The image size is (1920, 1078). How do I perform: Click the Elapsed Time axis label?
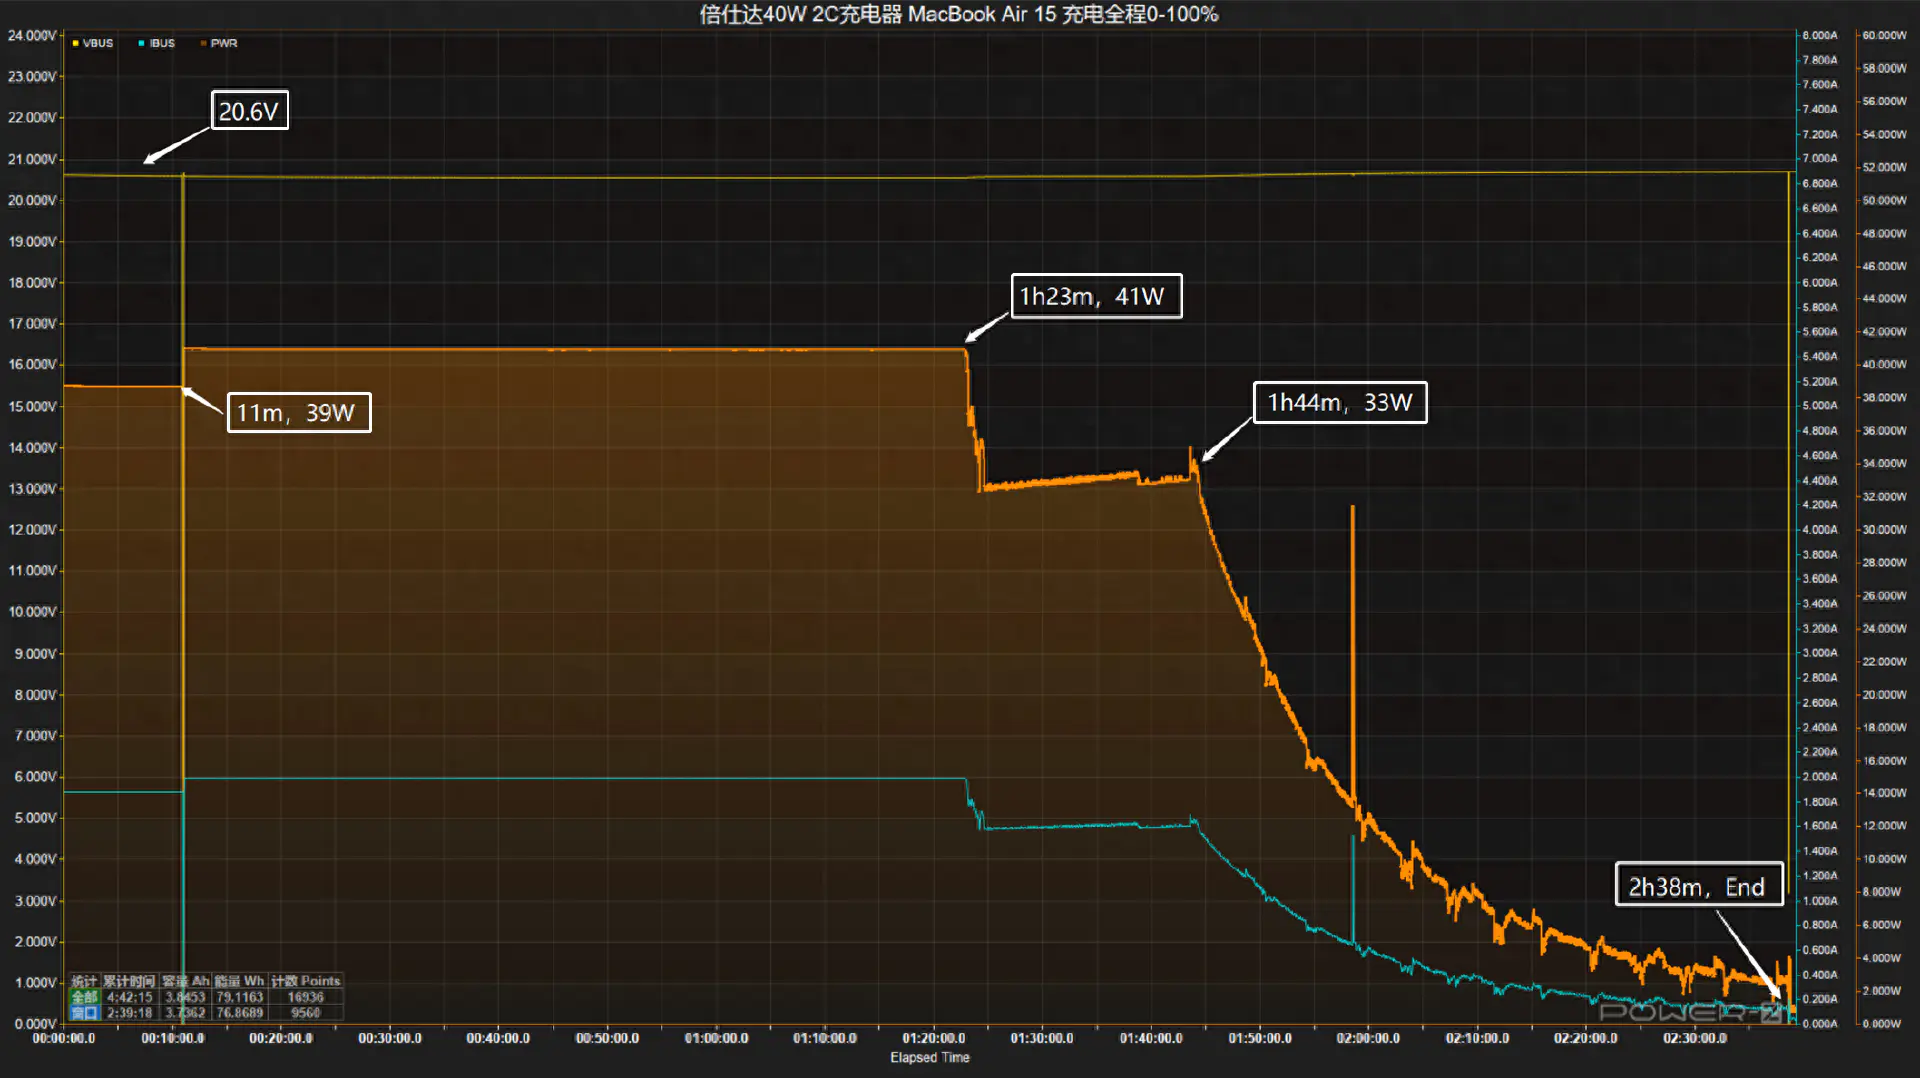click(930, 1057)
